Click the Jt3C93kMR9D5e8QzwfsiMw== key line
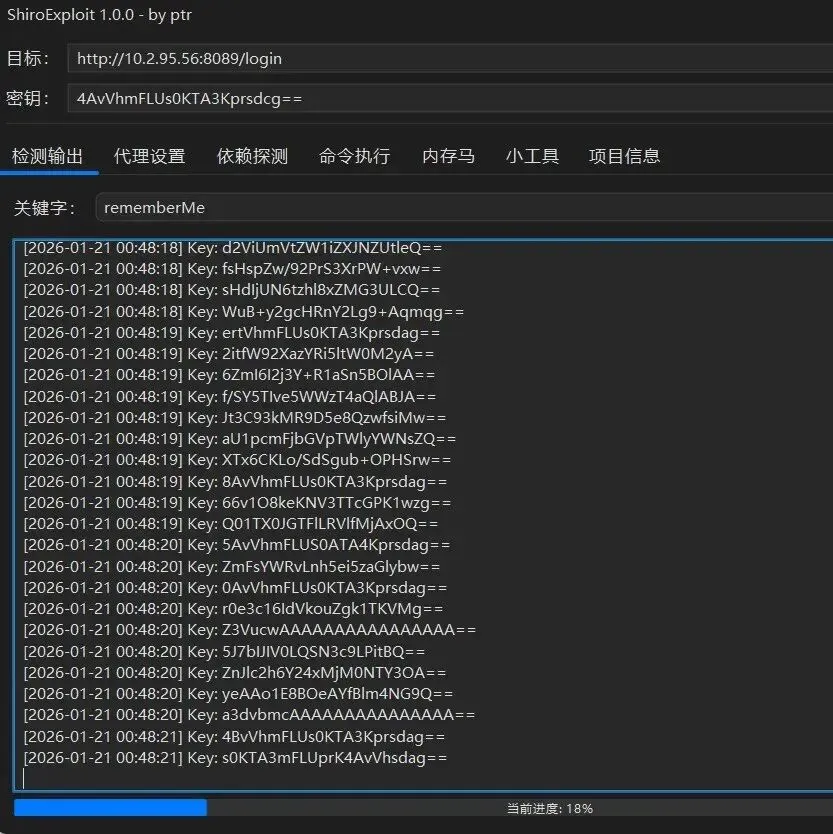833x834 pixels. click(x=235, y=418)
